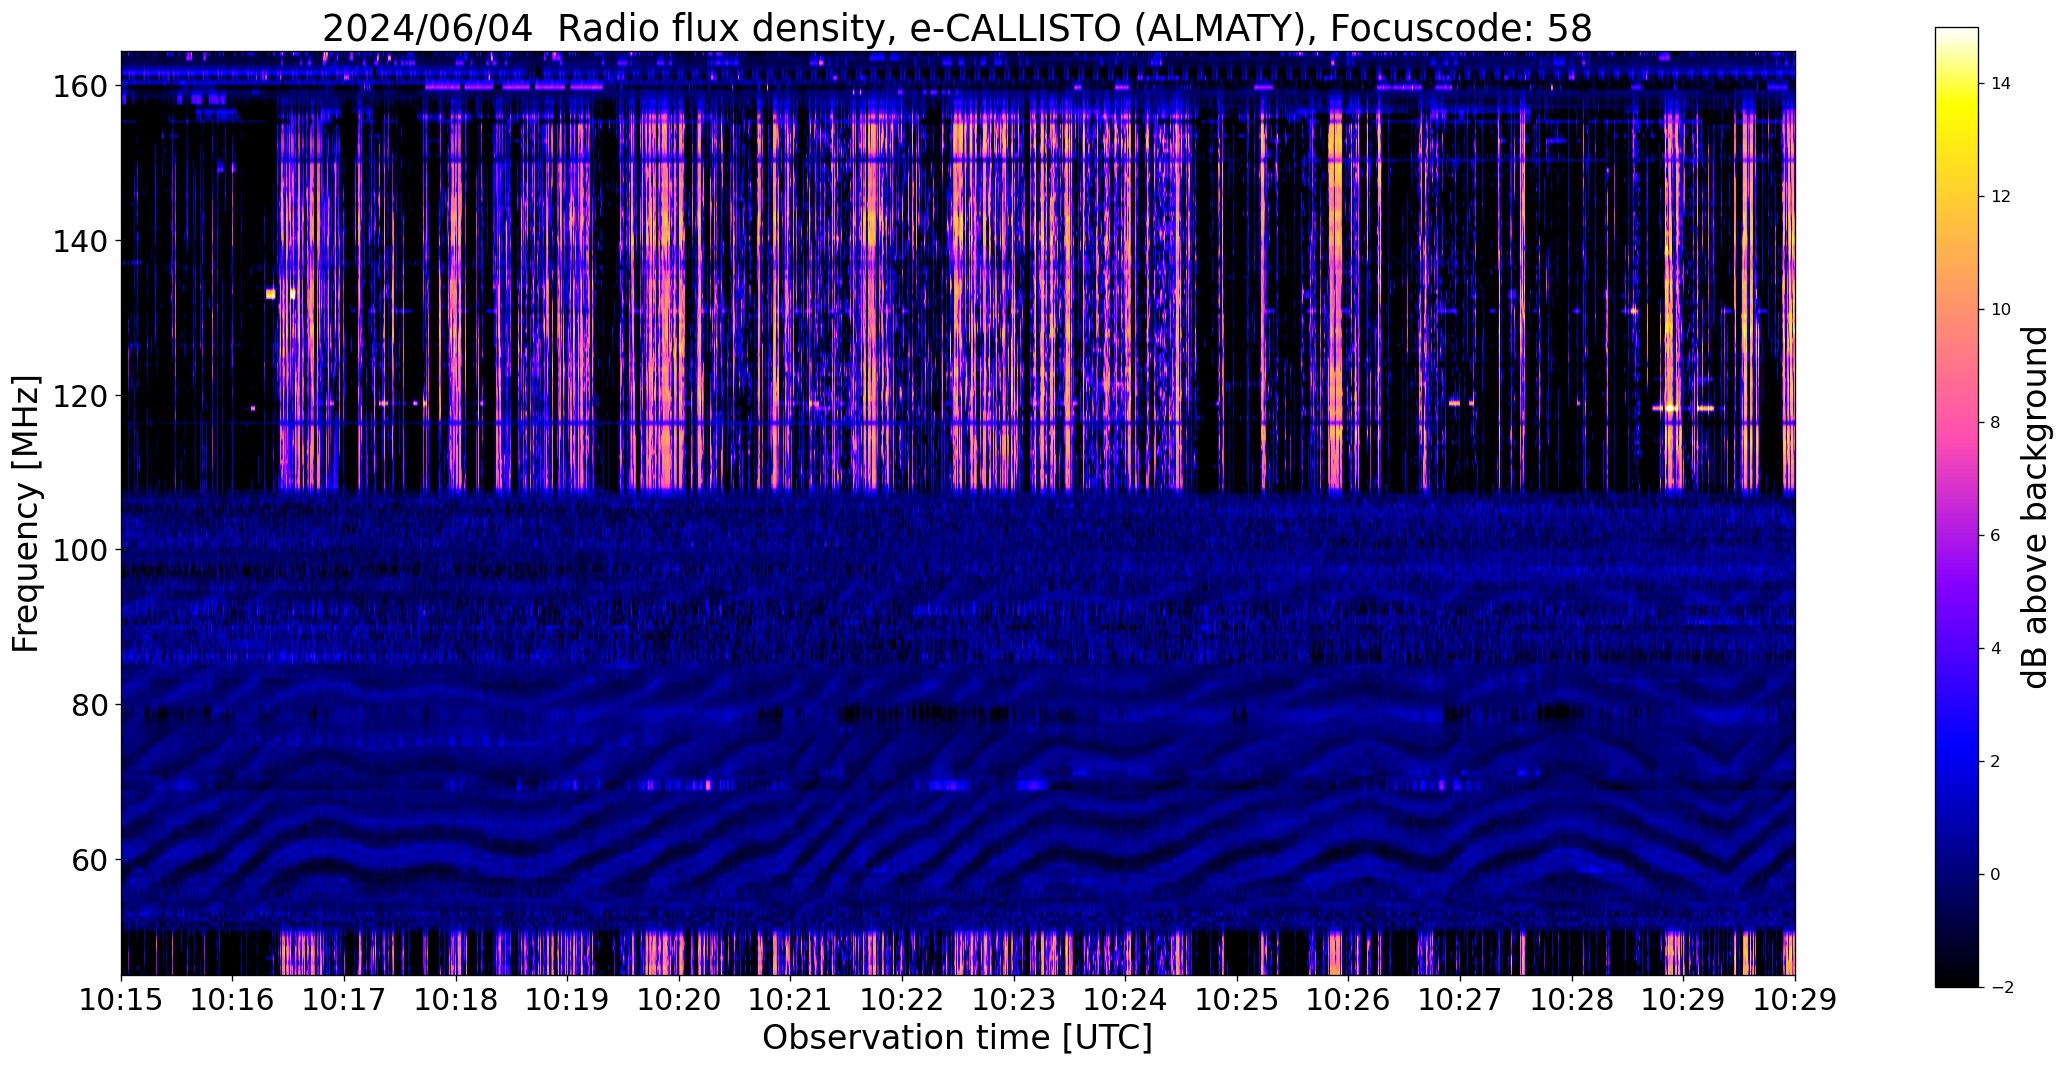Click the 10:27 time tick label
The image size is (2066, 1067).
pos(1460,1000)
